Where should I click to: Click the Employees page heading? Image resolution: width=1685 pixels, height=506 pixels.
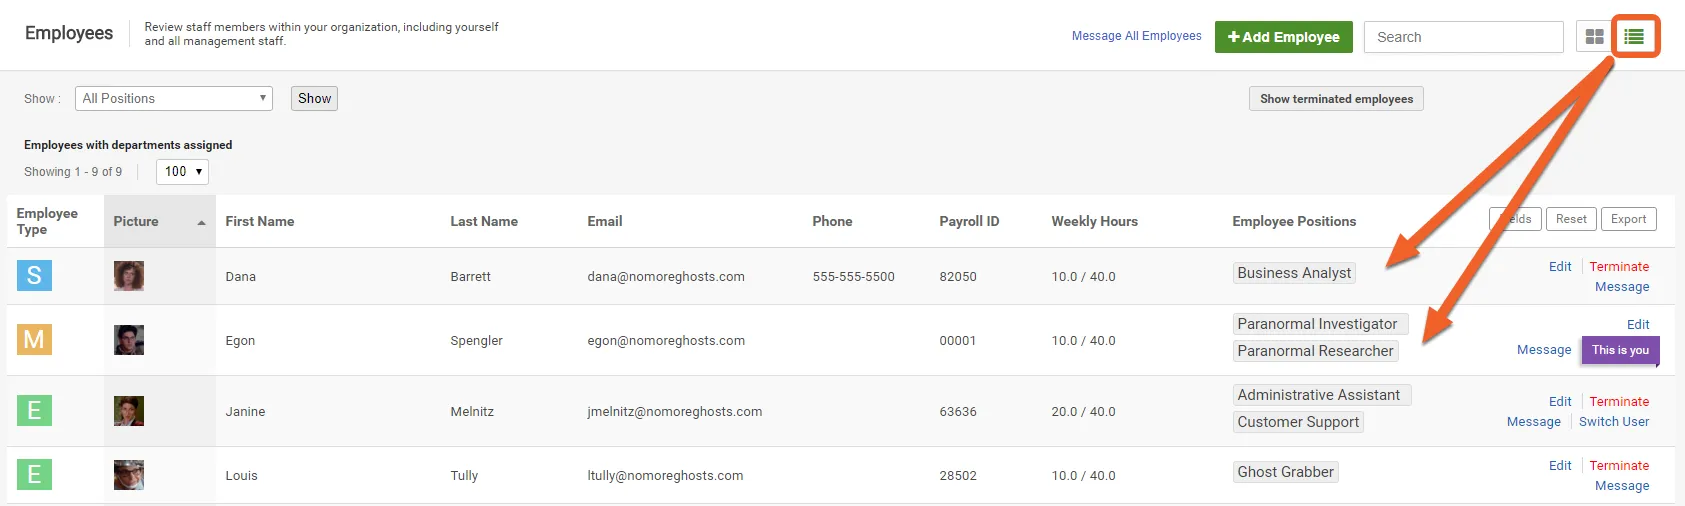click(x=69, y=33)
